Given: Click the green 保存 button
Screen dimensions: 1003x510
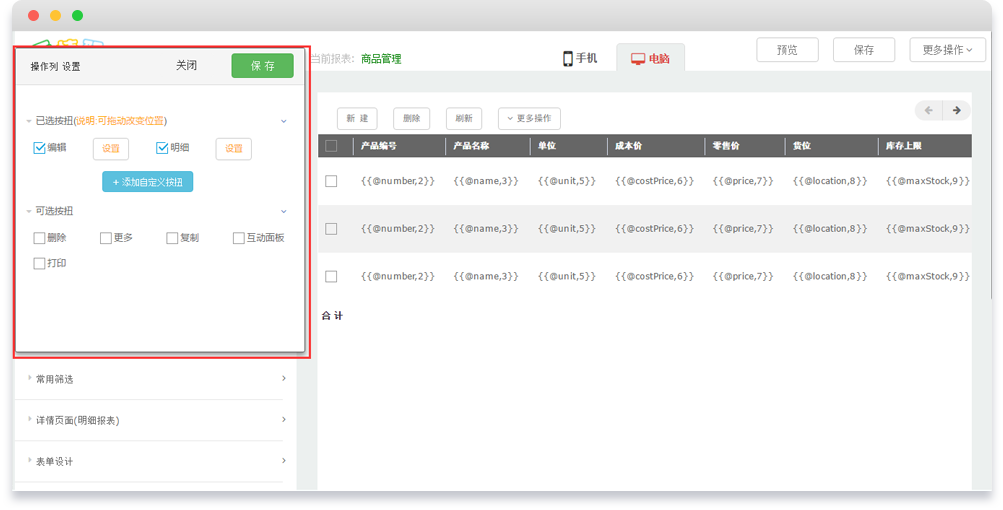Looking at the screenshot, I should [262, 66].
